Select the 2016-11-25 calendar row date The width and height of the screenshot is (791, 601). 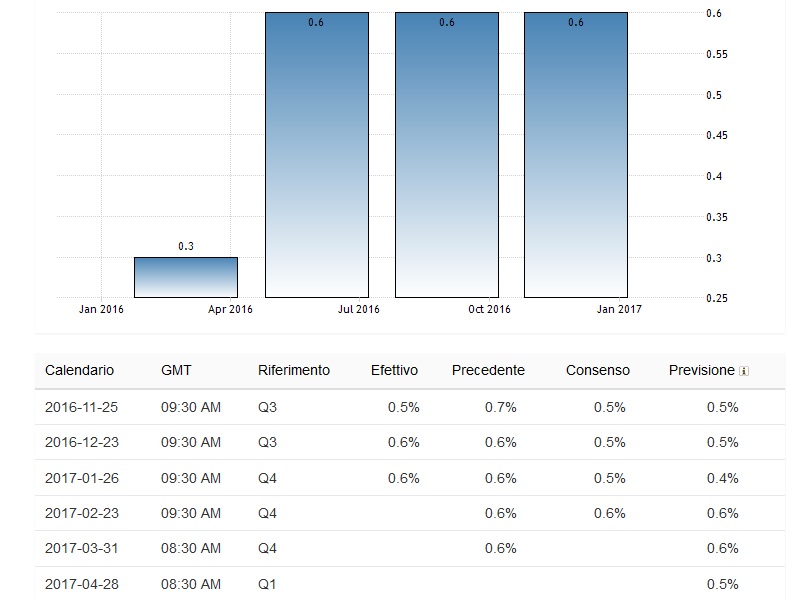pos(82,407)
